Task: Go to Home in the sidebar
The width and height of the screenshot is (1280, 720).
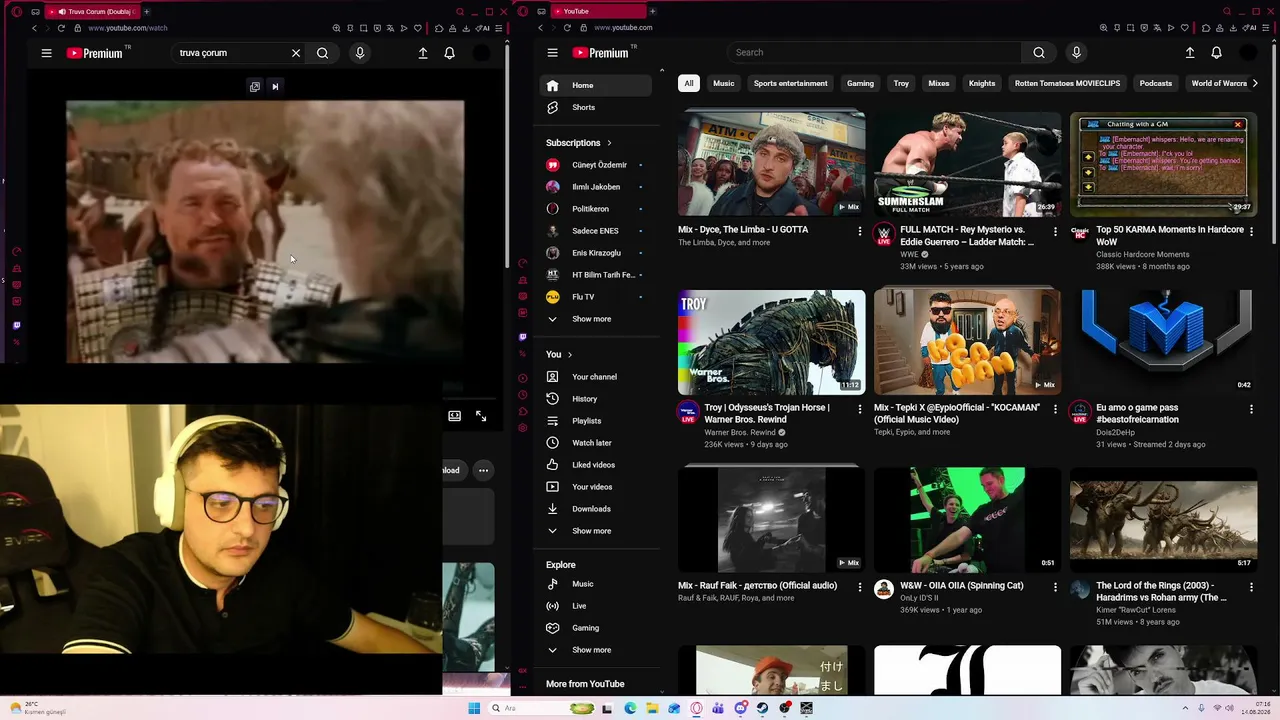Action: click(x=596, y=85)
